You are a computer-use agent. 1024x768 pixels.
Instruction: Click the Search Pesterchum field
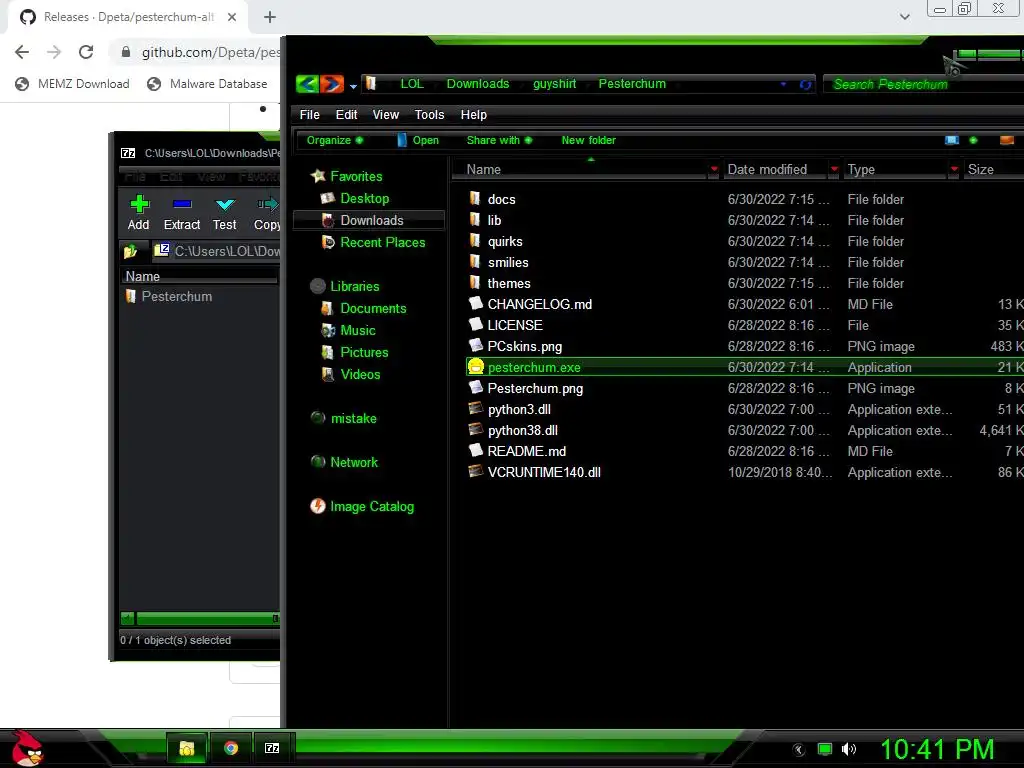[922, 84]
